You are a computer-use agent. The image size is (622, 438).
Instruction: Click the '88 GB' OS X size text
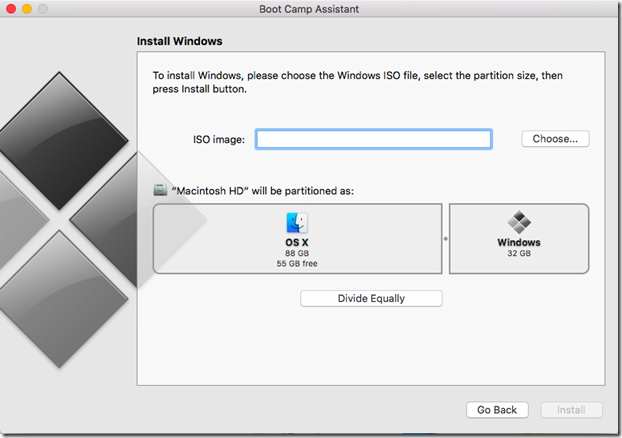(x=297, y=253)
